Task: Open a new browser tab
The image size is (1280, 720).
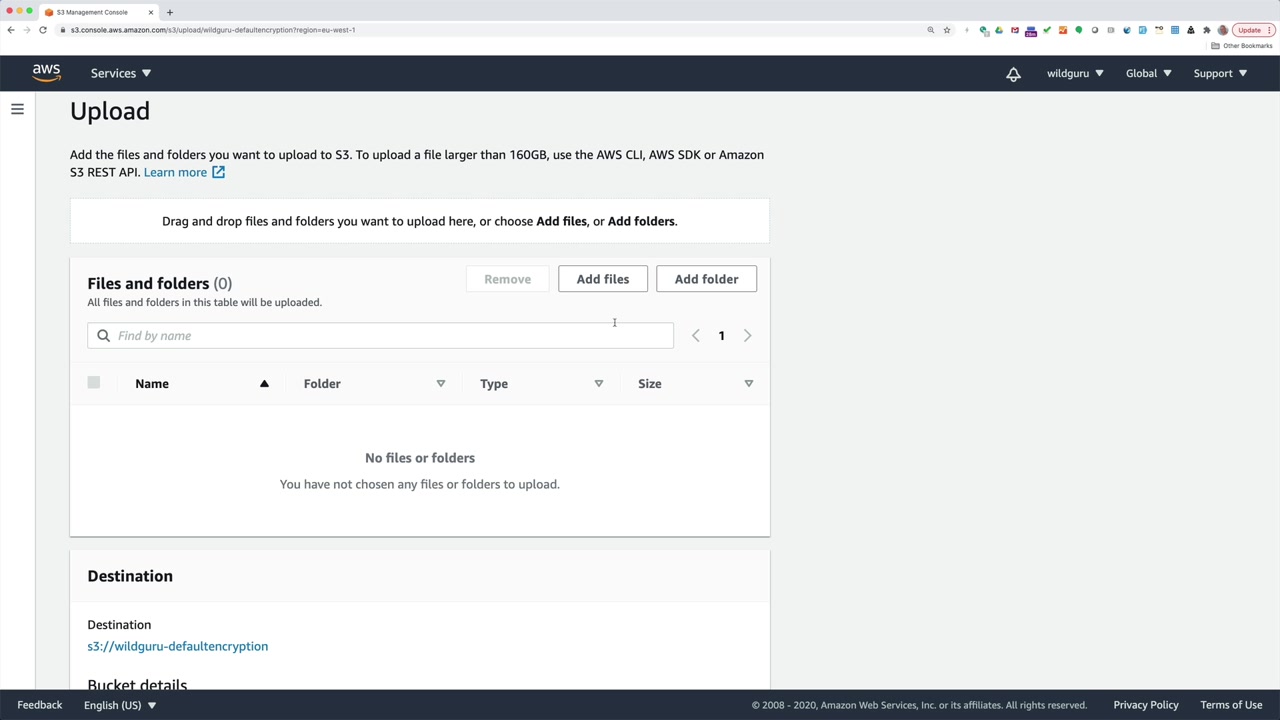Action: click(170, 12)
